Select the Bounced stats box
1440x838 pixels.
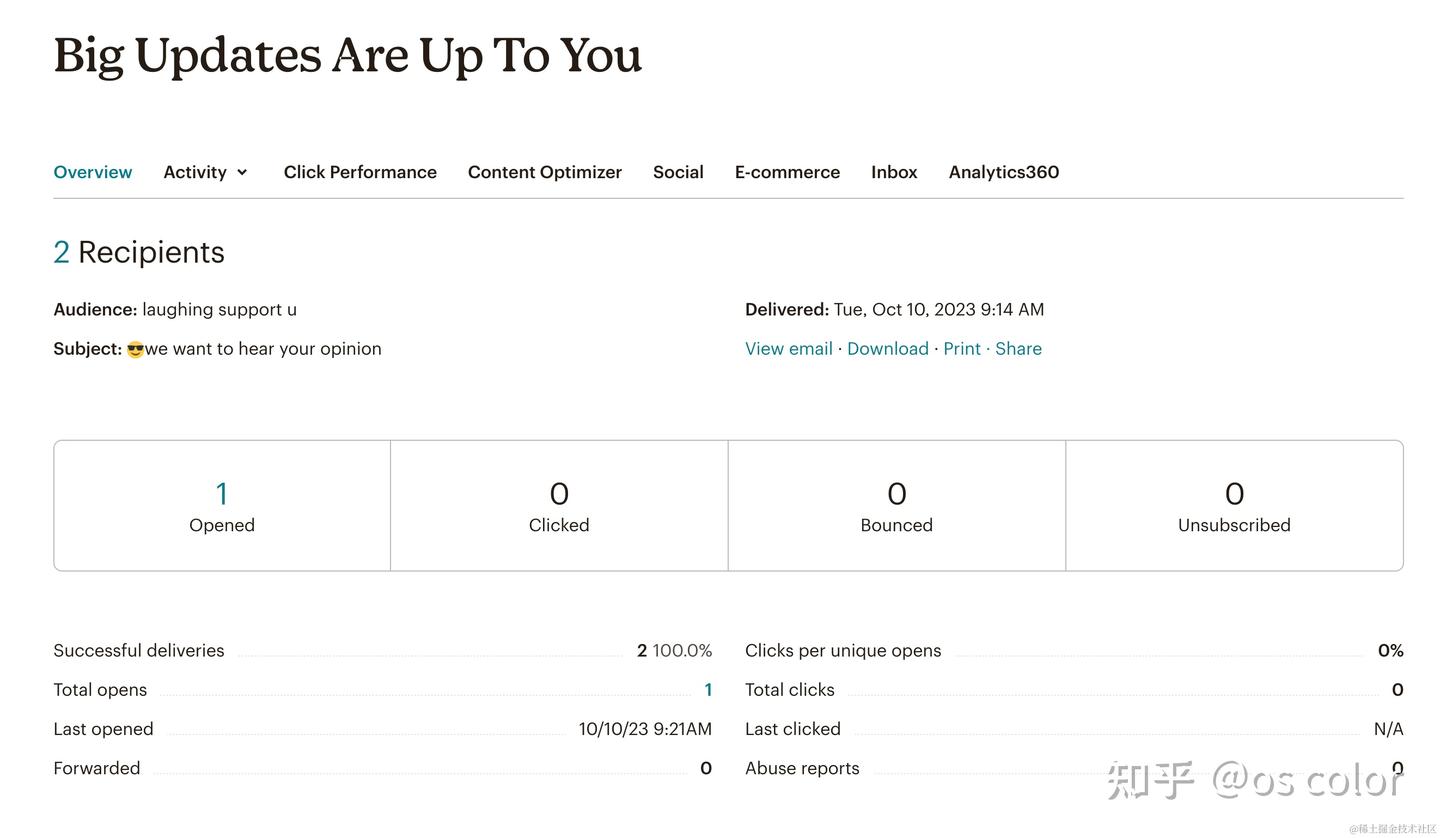click(x=896, y=506)
